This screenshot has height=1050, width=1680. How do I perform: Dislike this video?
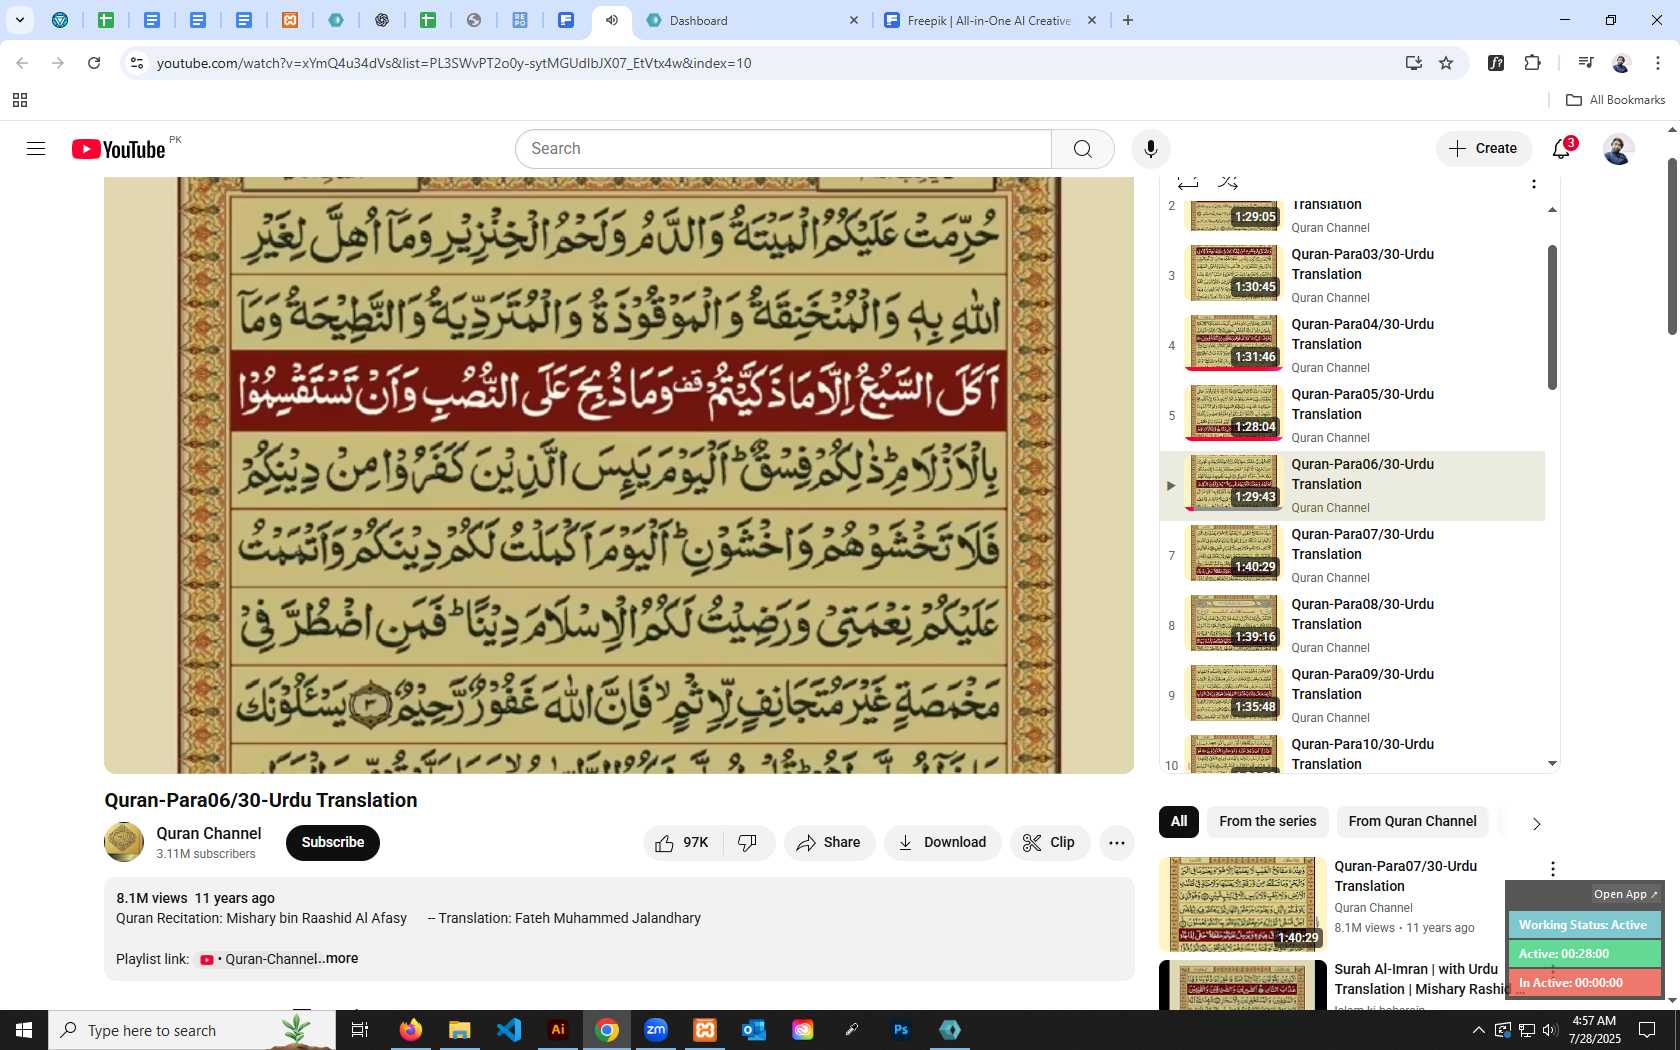pyautogui.click(x=748, y=843)
